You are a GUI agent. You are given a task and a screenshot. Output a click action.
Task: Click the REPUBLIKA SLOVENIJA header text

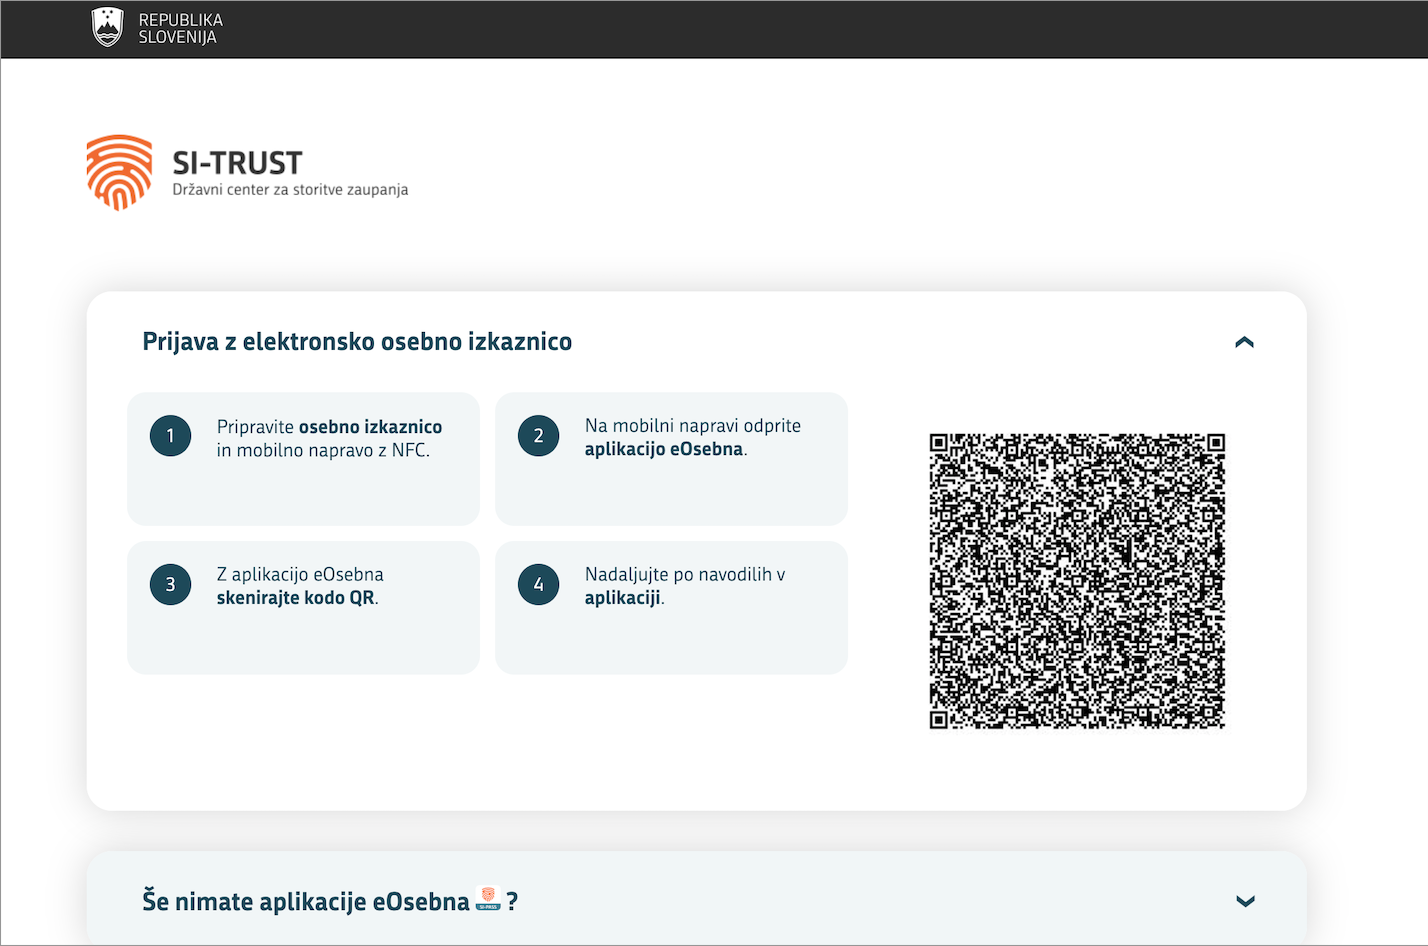coord(180,28)
